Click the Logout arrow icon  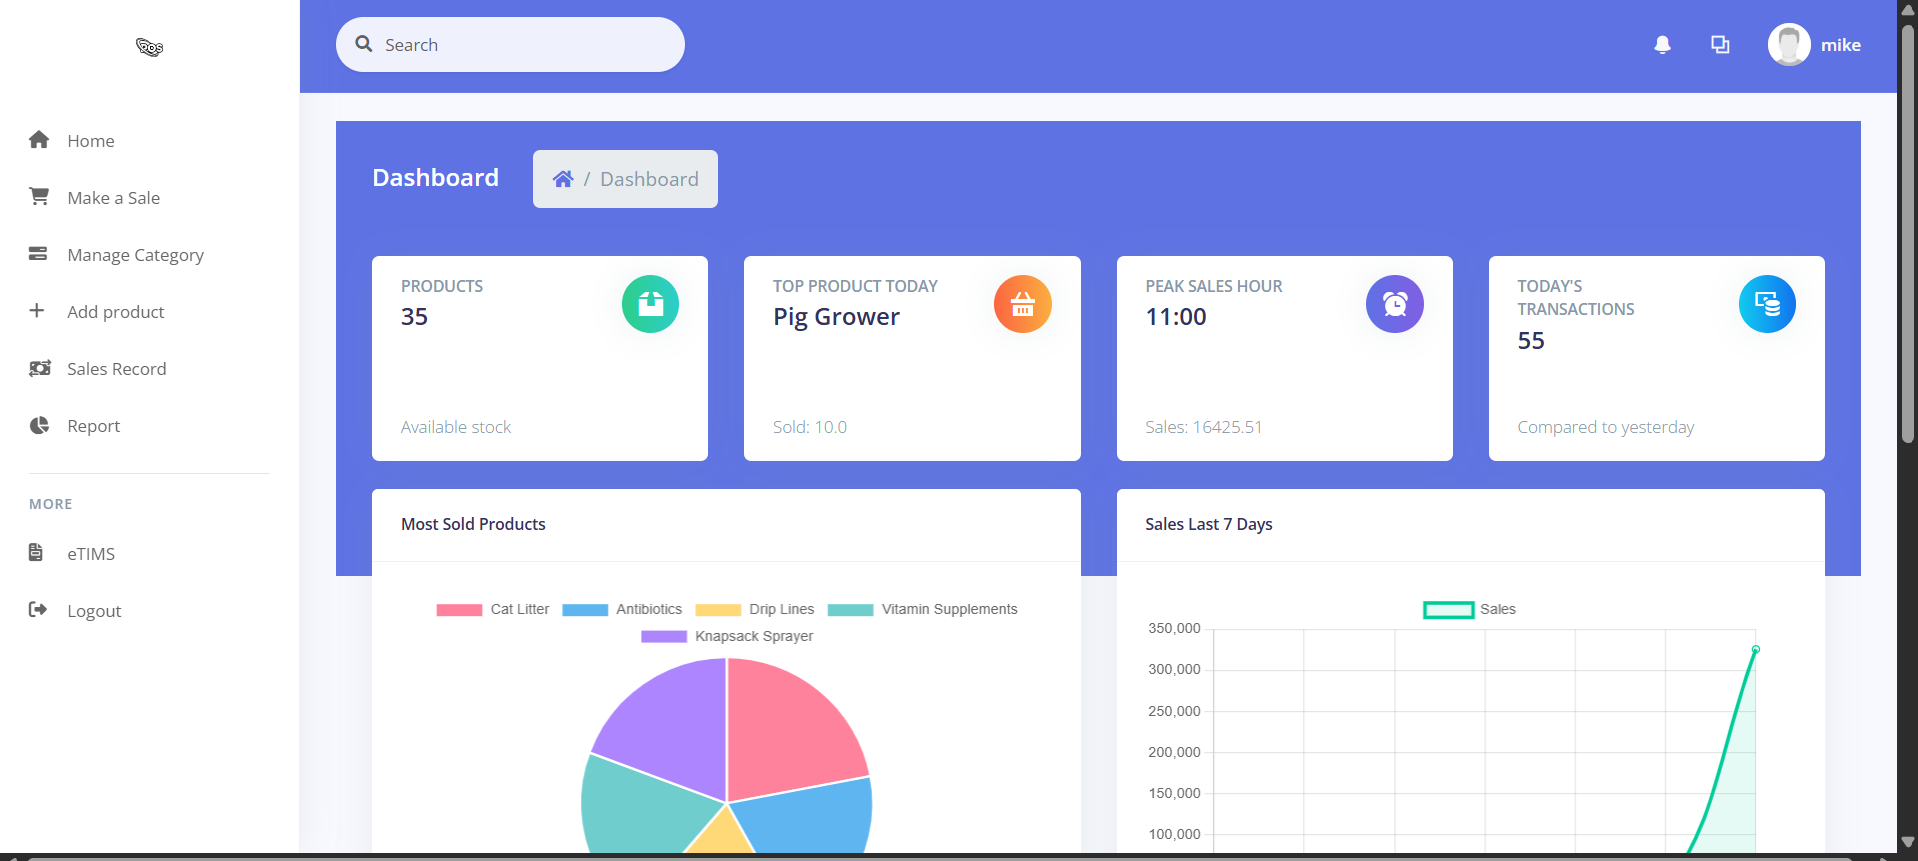click(38, 609)
